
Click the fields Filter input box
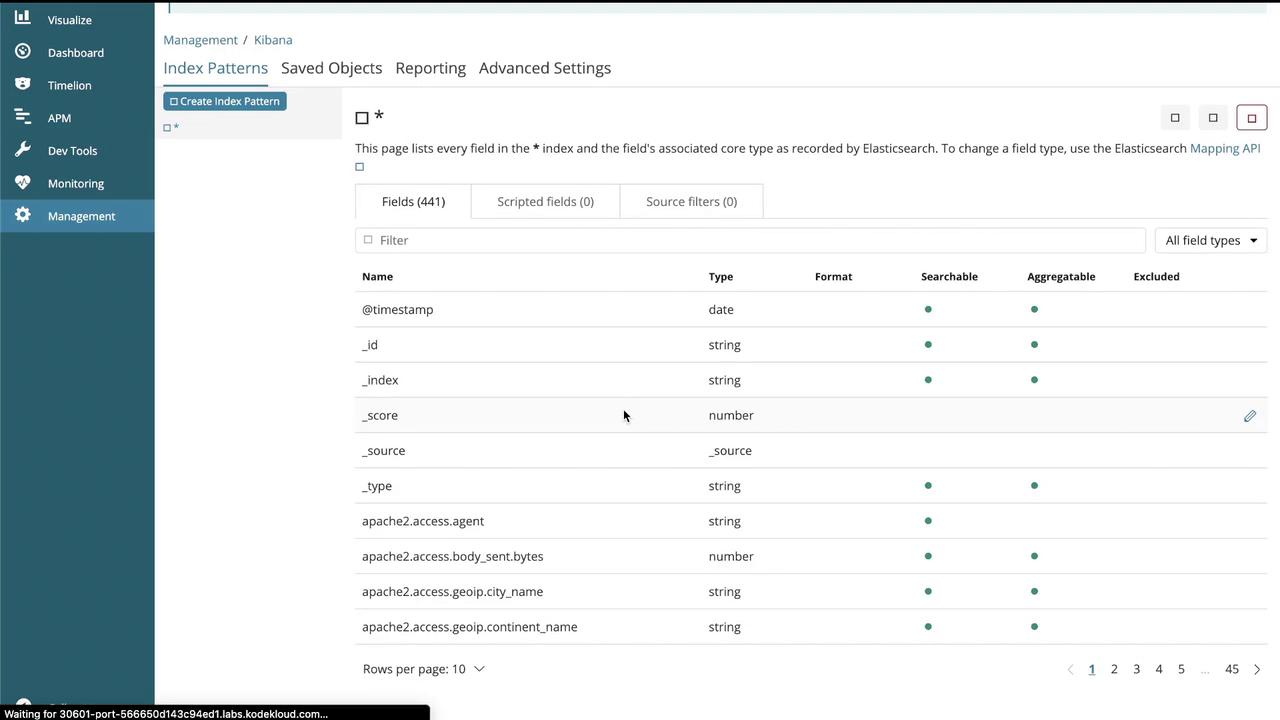tap(750, 240)
